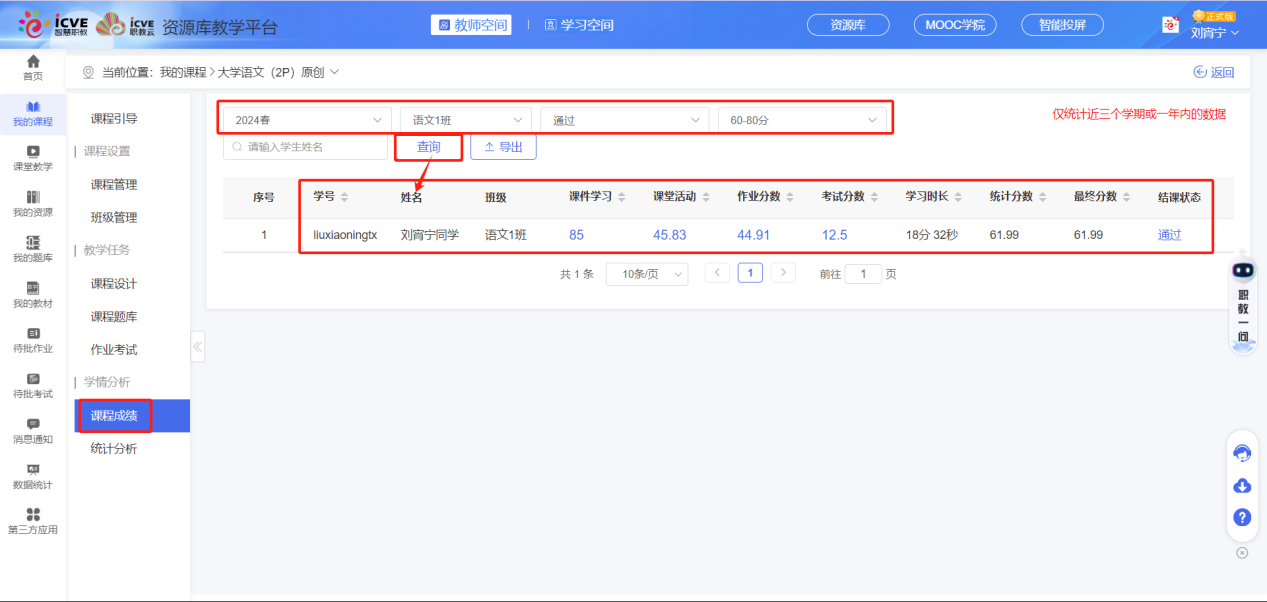
Task: Go to 我的题库 via its sidebar icon
Action: pos(32,247)
